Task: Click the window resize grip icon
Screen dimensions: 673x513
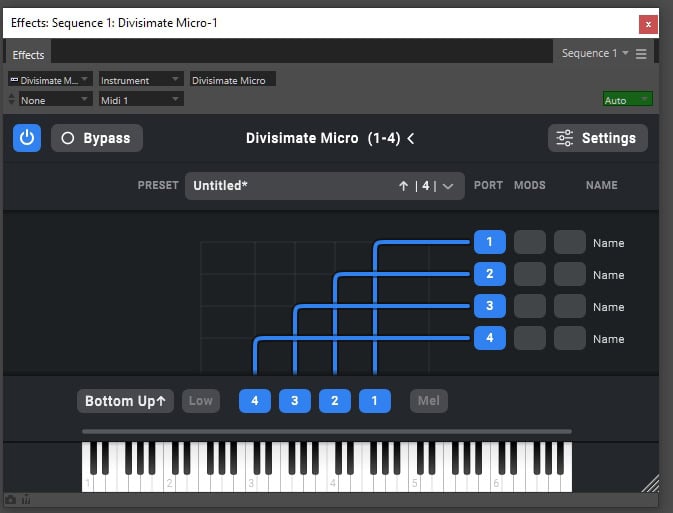Action: [650, 483]
